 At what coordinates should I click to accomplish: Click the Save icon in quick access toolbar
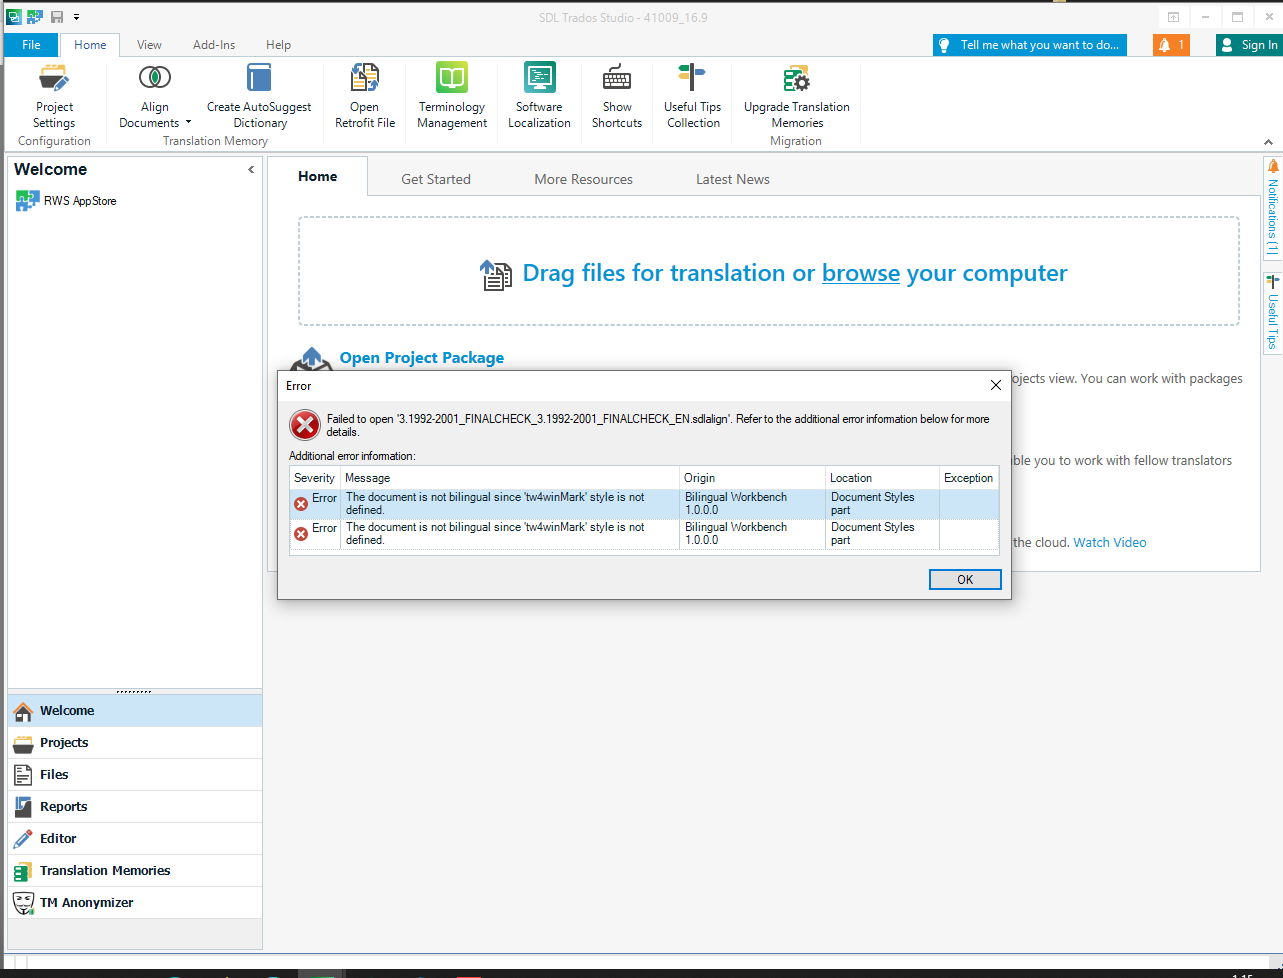tap(57, 16)
